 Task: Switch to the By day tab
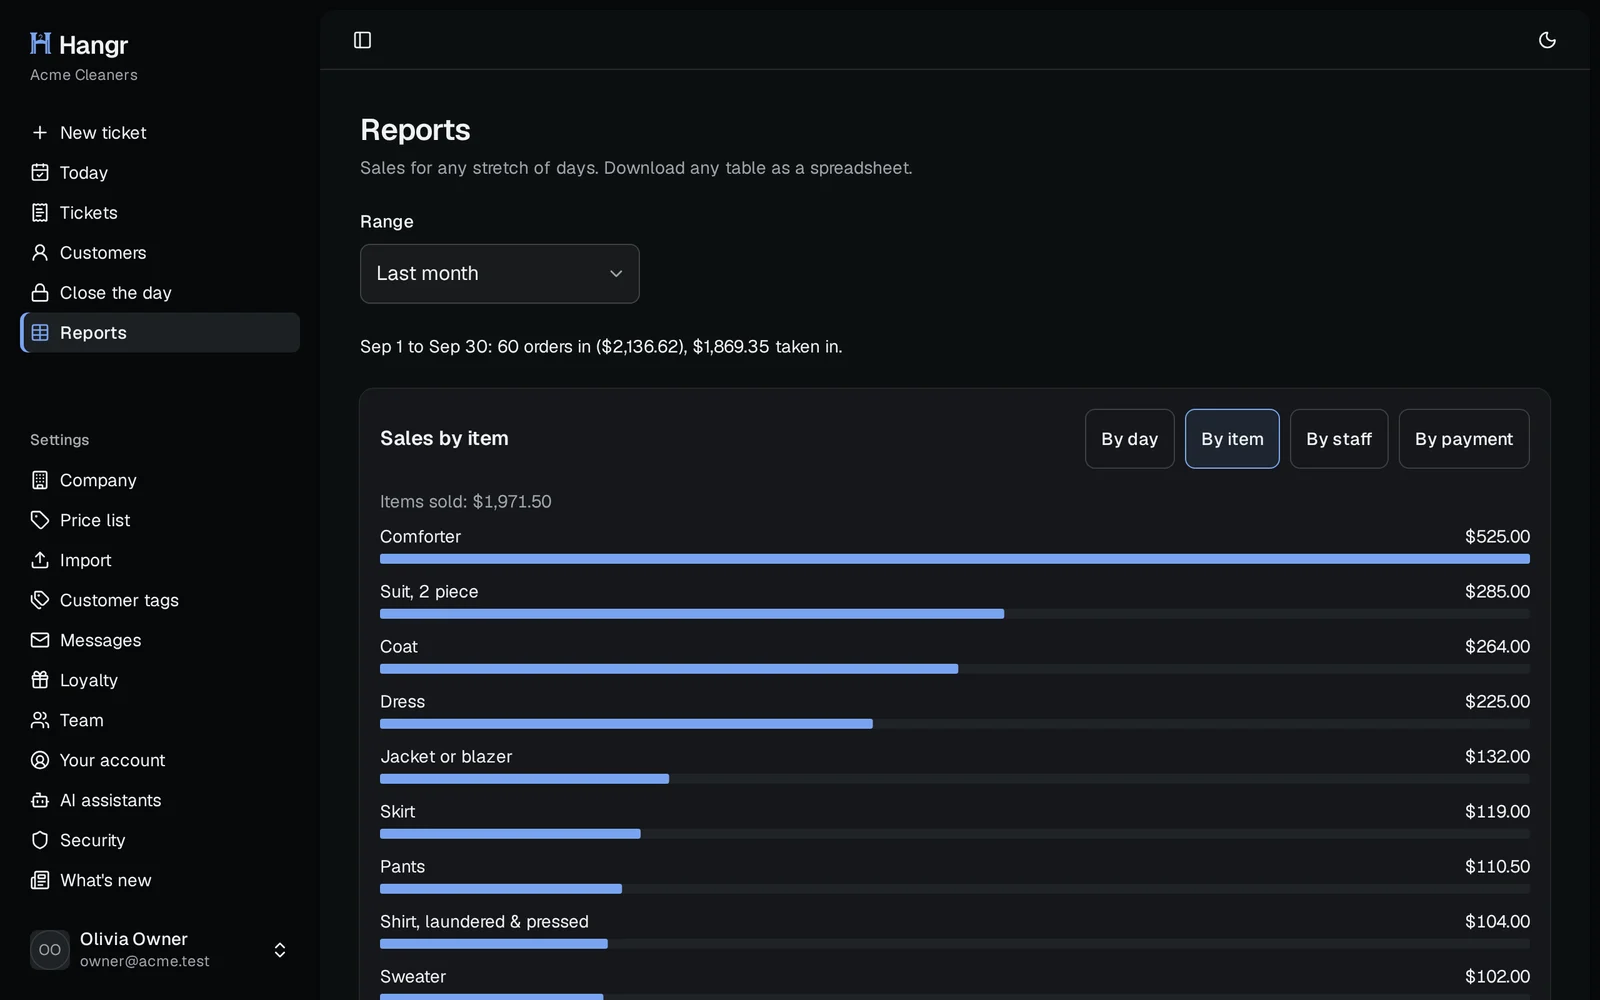coord(1129,439)
